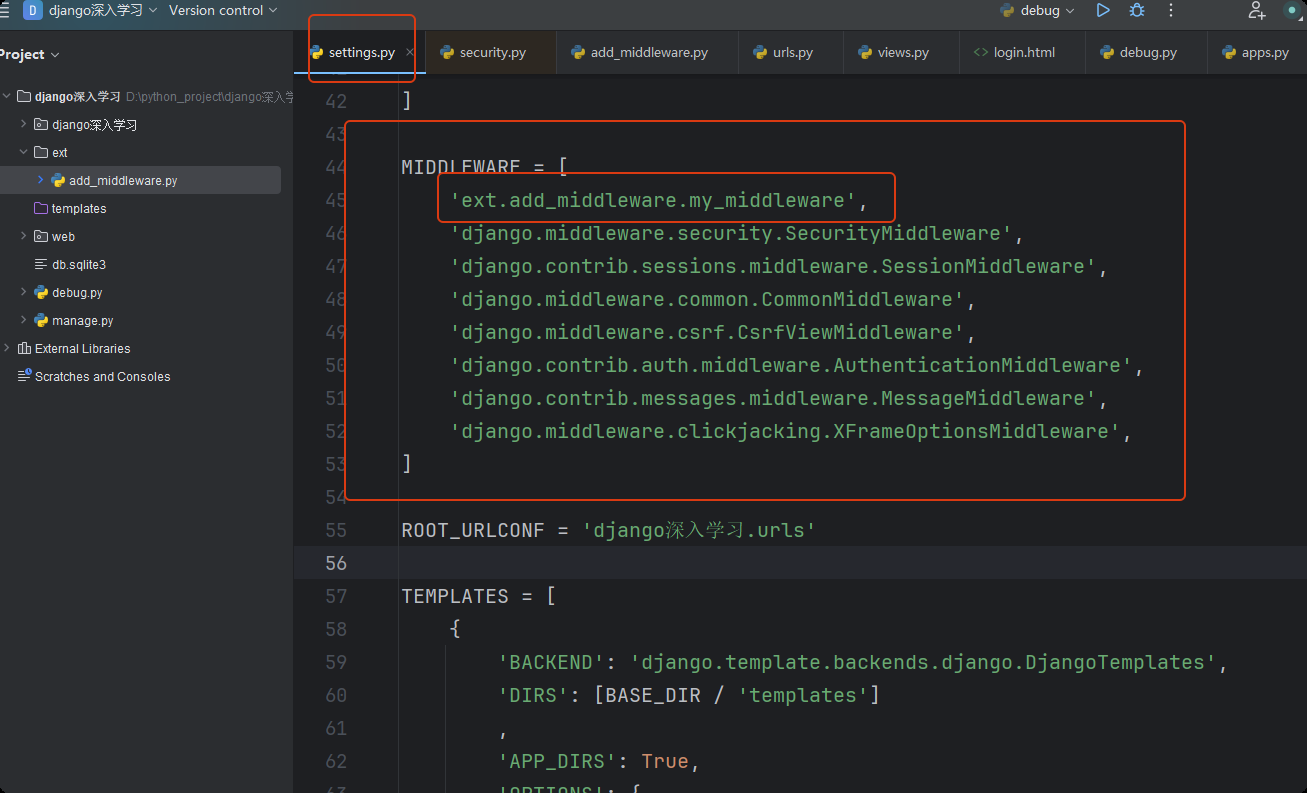Image resolution: width=1307 pixels, height=793 pixels.
Task: Switch to the views.py tab
Action: tap(903, 52)
